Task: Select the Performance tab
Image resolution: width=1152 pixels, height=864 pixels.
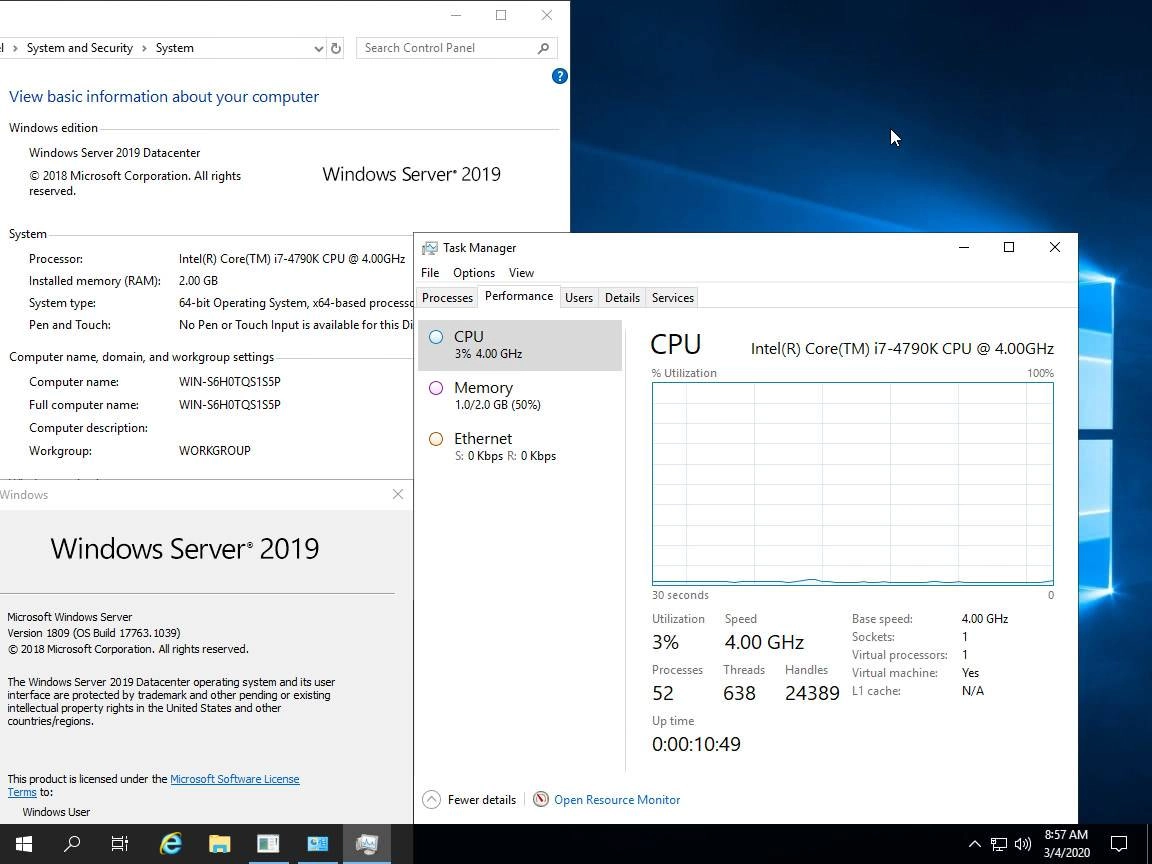Action: 519,296
